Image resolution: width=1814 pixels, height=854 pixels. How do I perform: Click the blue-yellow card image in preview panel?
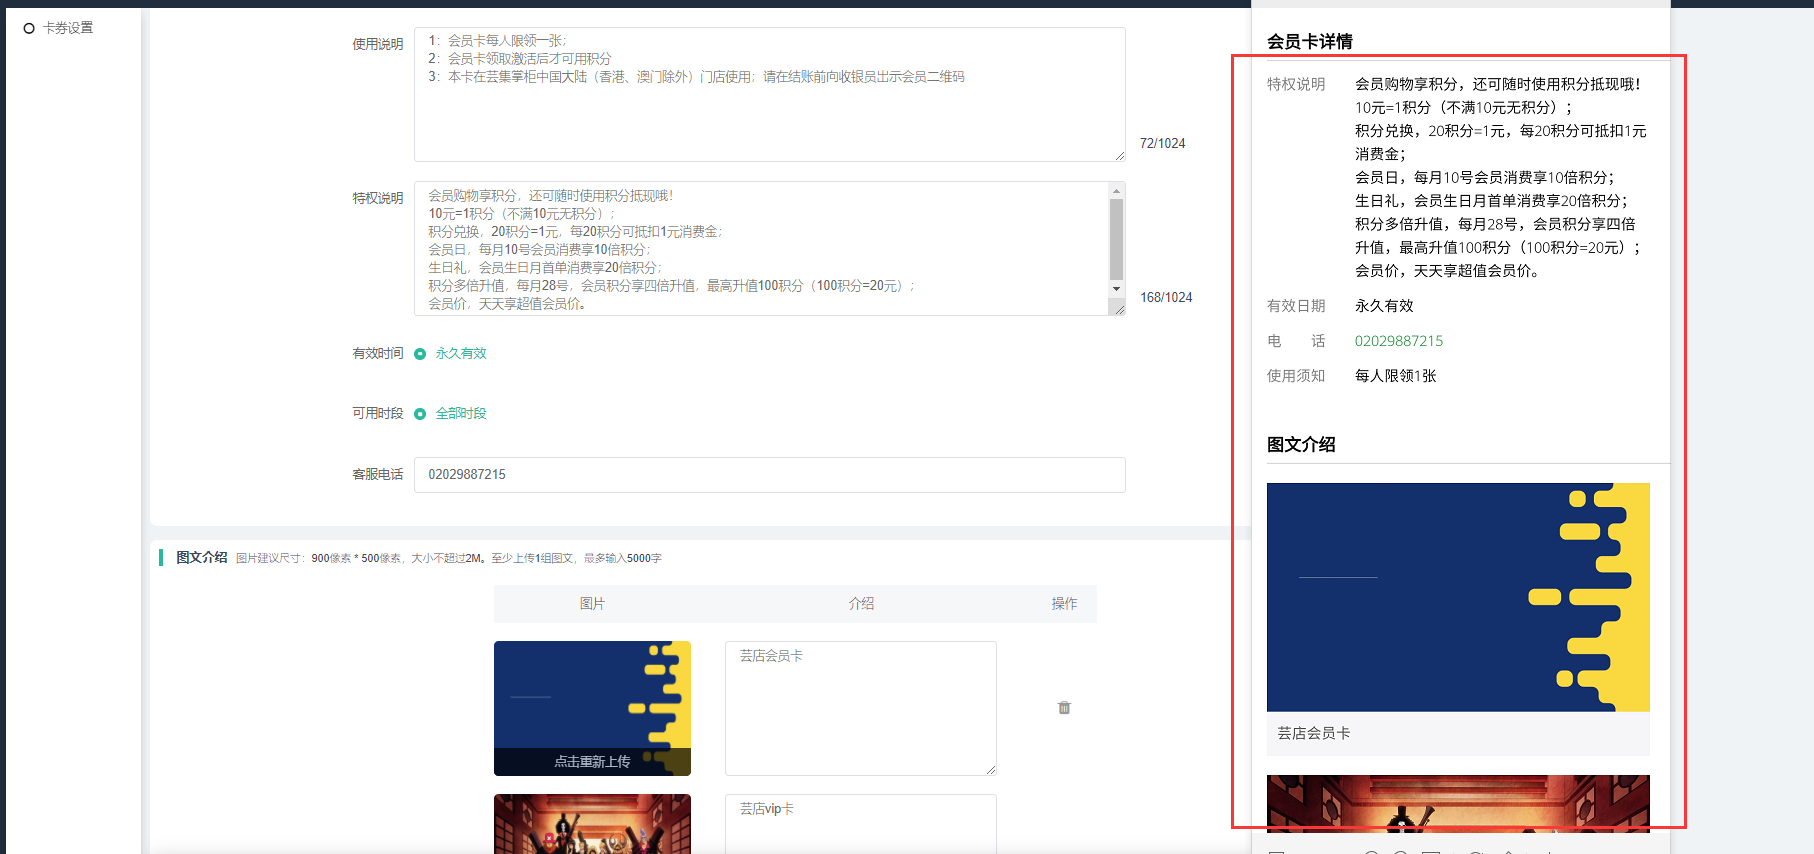coord(1457,597)
